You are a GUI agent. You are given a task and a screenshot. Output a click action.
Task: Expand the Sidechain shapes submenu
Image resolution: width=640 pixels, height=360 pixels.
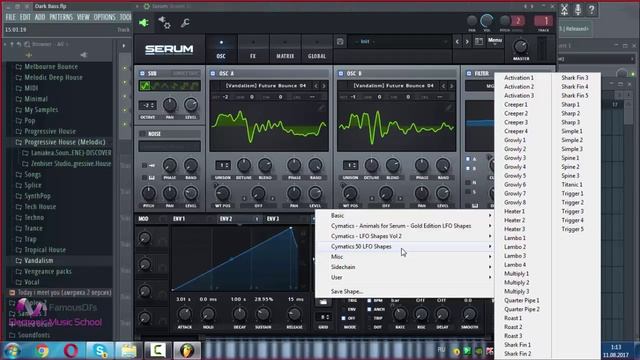(404, 267)
